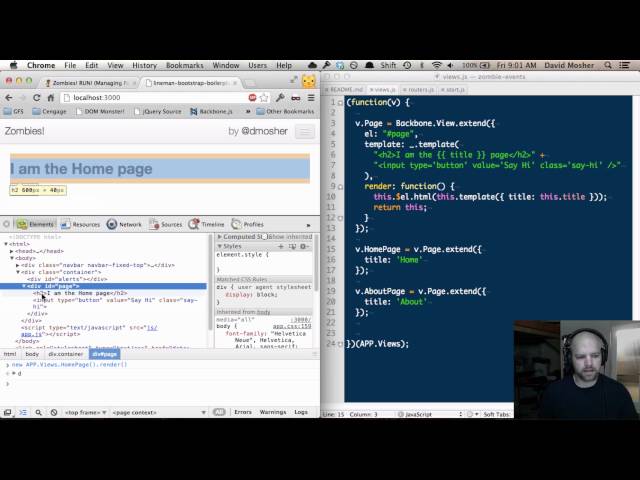This screenshot has width=640, height=480.
Task: Open the Elements panel in DevTools
Action: (35, 224)
